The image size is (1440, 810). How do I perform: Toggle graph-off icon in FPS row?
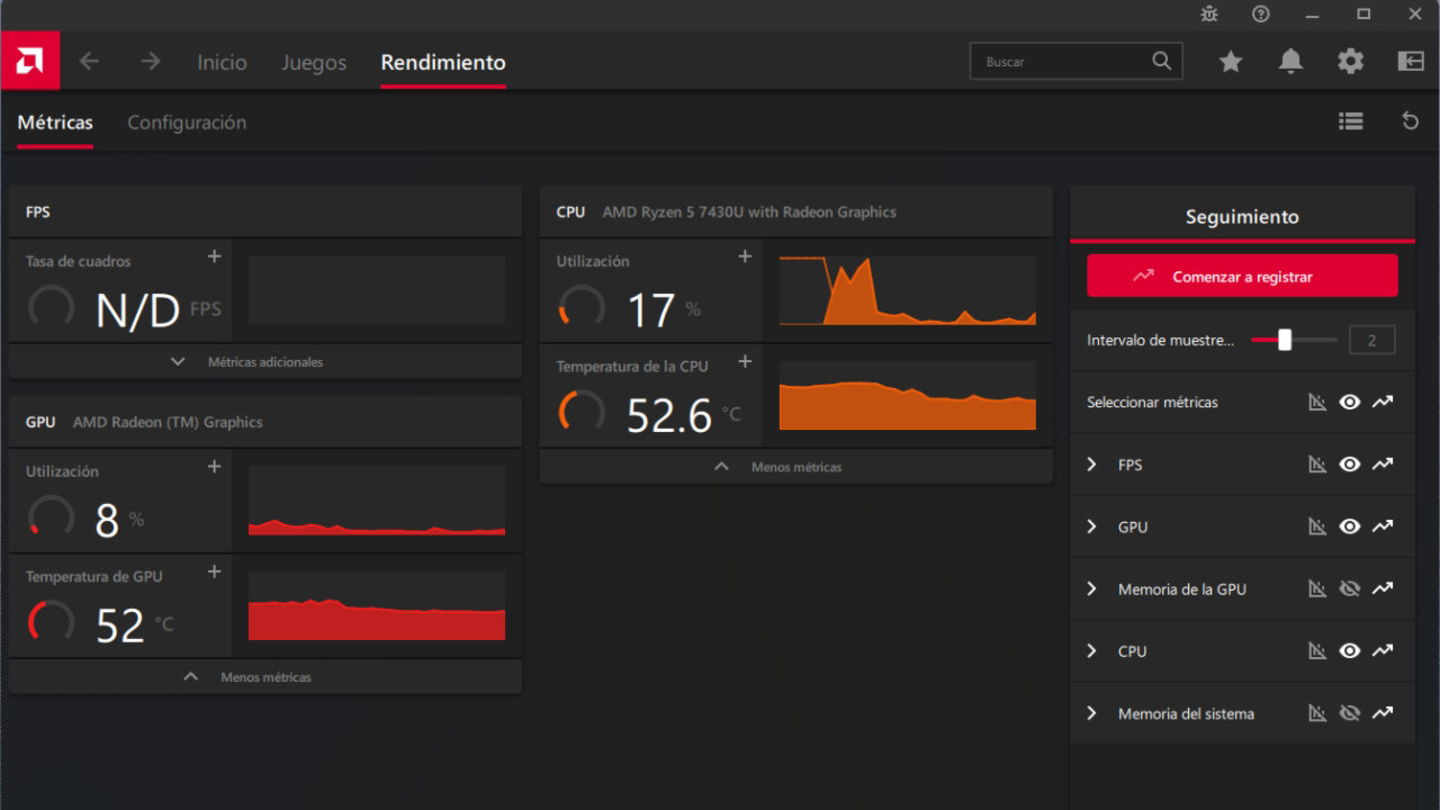point(1317,464)
